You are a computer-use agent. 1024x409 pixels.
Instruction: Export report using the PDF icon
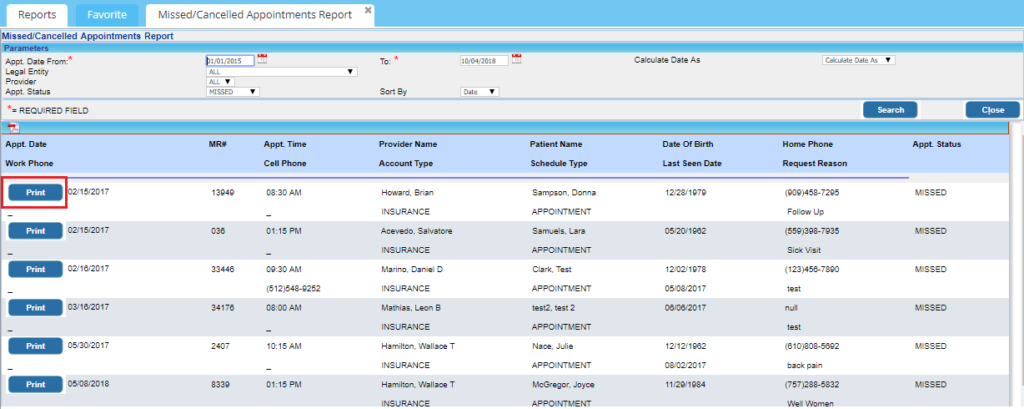tap(14, 128)
